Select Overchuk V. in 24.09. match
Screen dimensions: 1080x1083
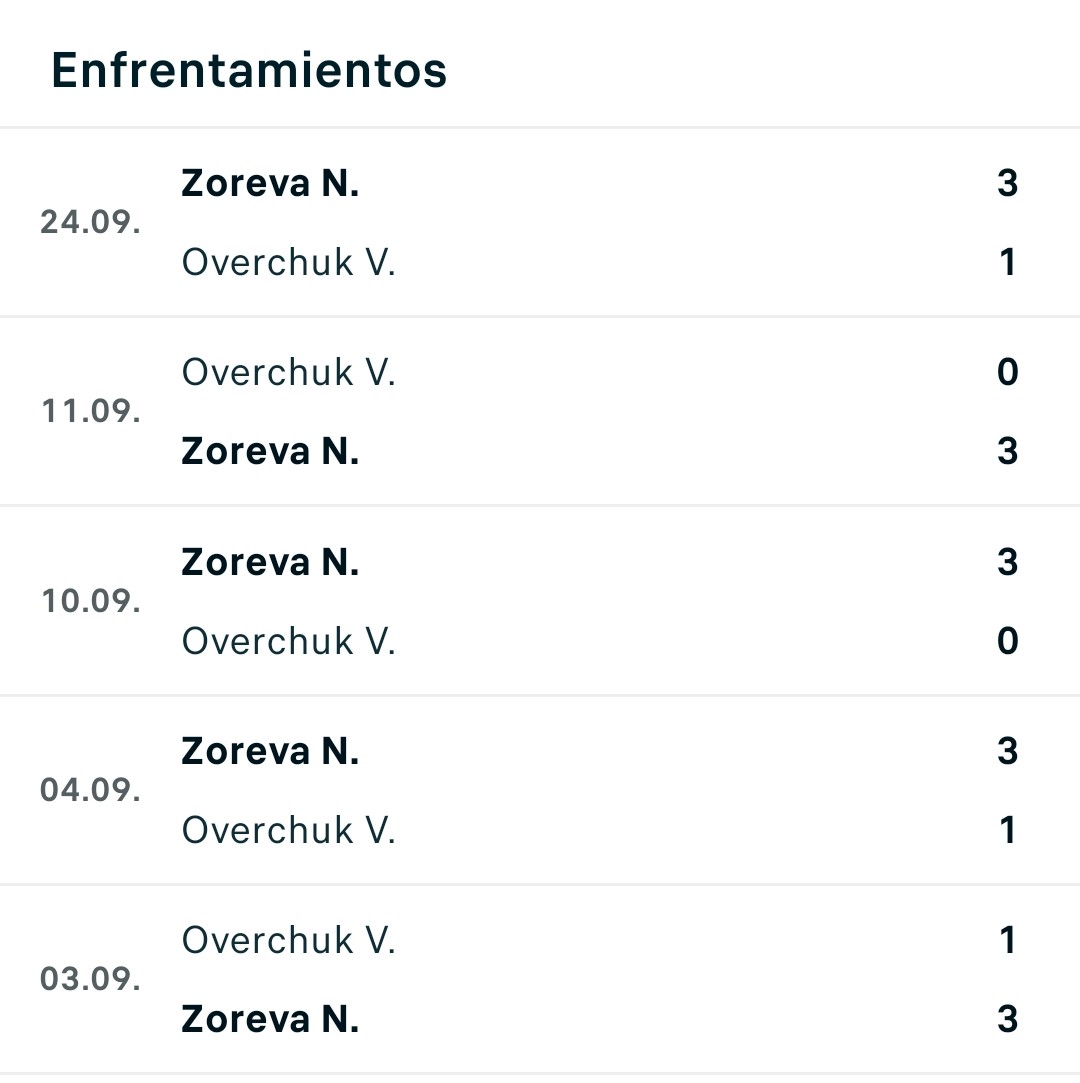click(x=289, y=262)
